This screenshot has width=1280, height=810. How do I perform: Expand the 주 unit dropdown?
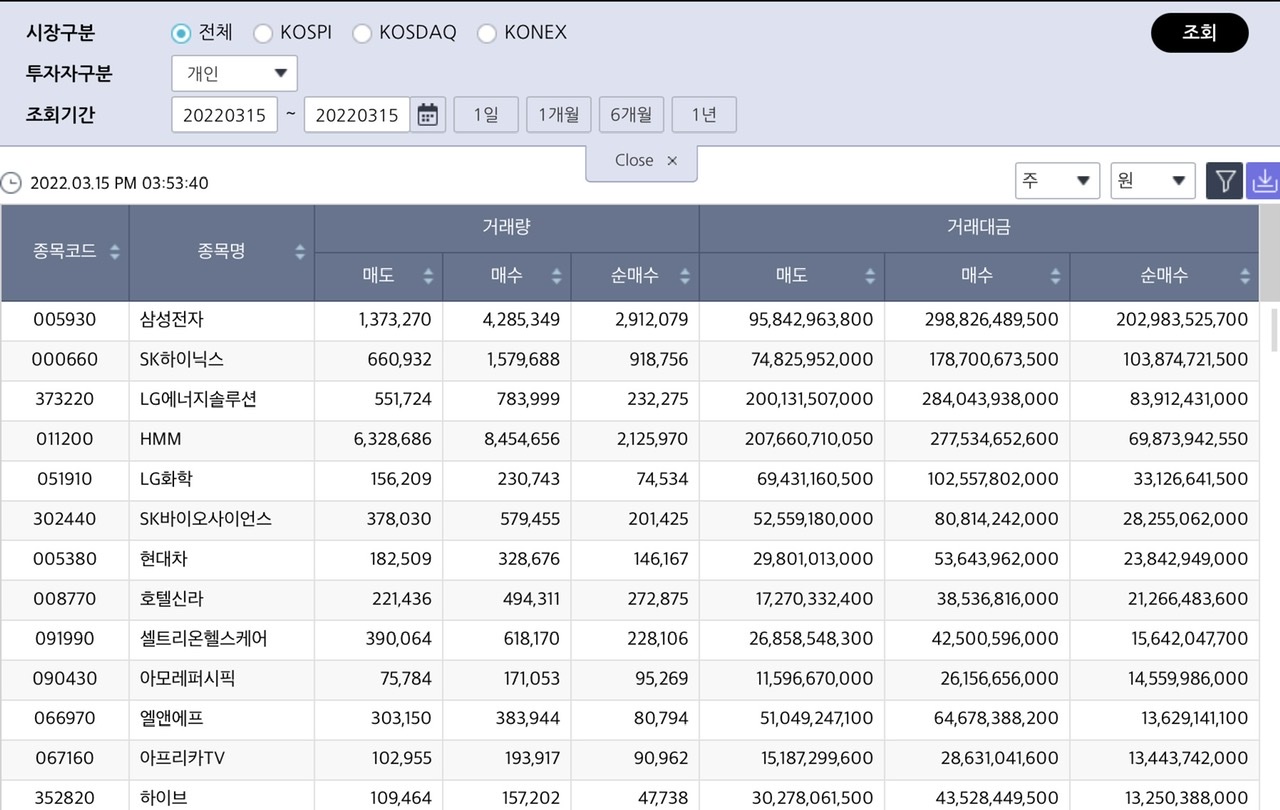coord(1057,181)
